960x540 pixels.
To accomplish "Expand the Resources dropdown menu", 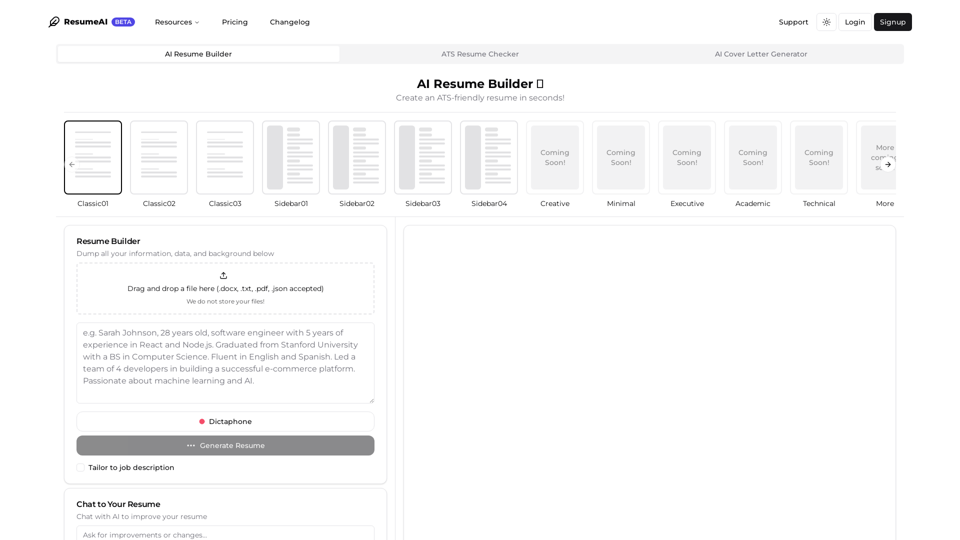I will (177, 22).
